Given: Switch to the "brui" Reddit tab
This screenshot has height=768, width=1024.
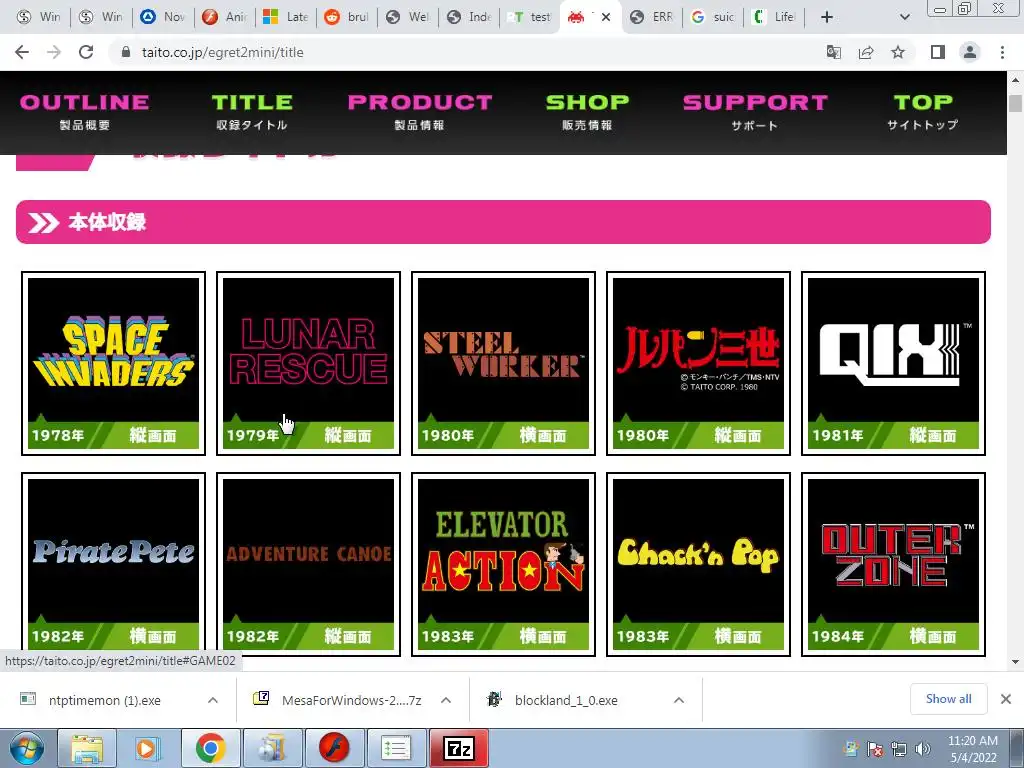Looking at the screenshot, I should point(347,17).
